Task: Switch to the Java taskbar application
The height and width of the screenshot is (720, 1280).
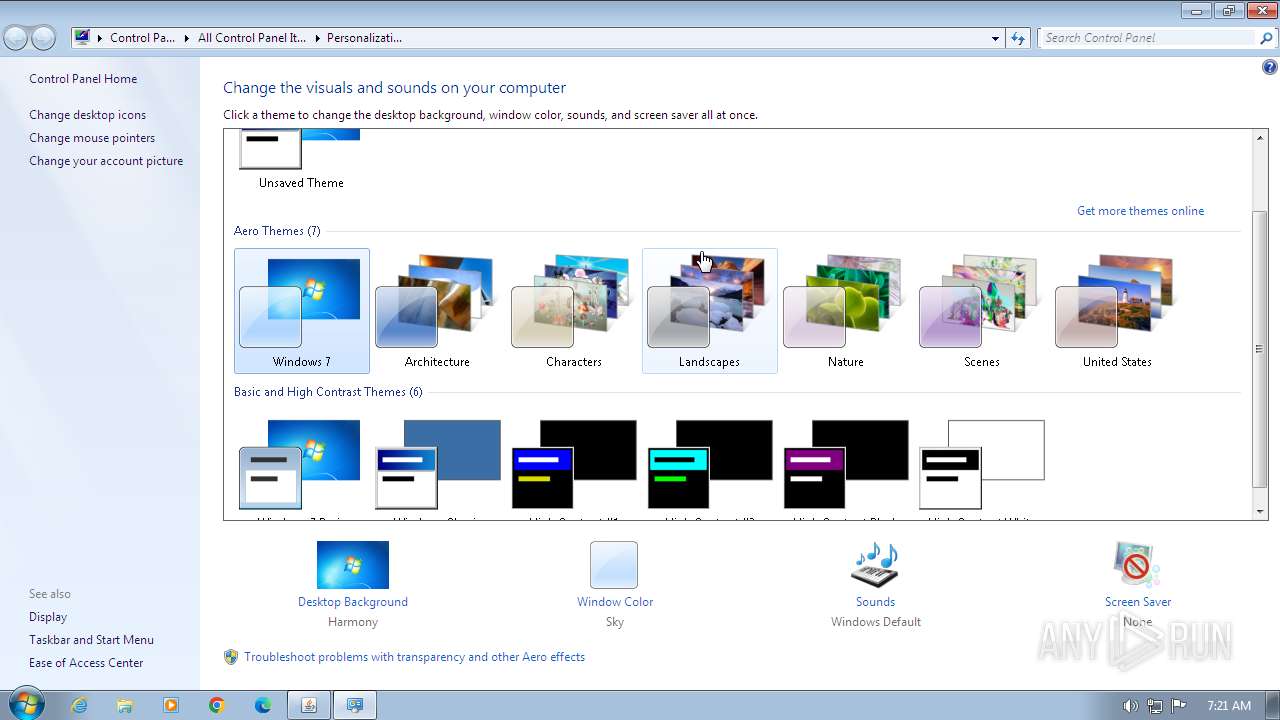Action: 309,705
